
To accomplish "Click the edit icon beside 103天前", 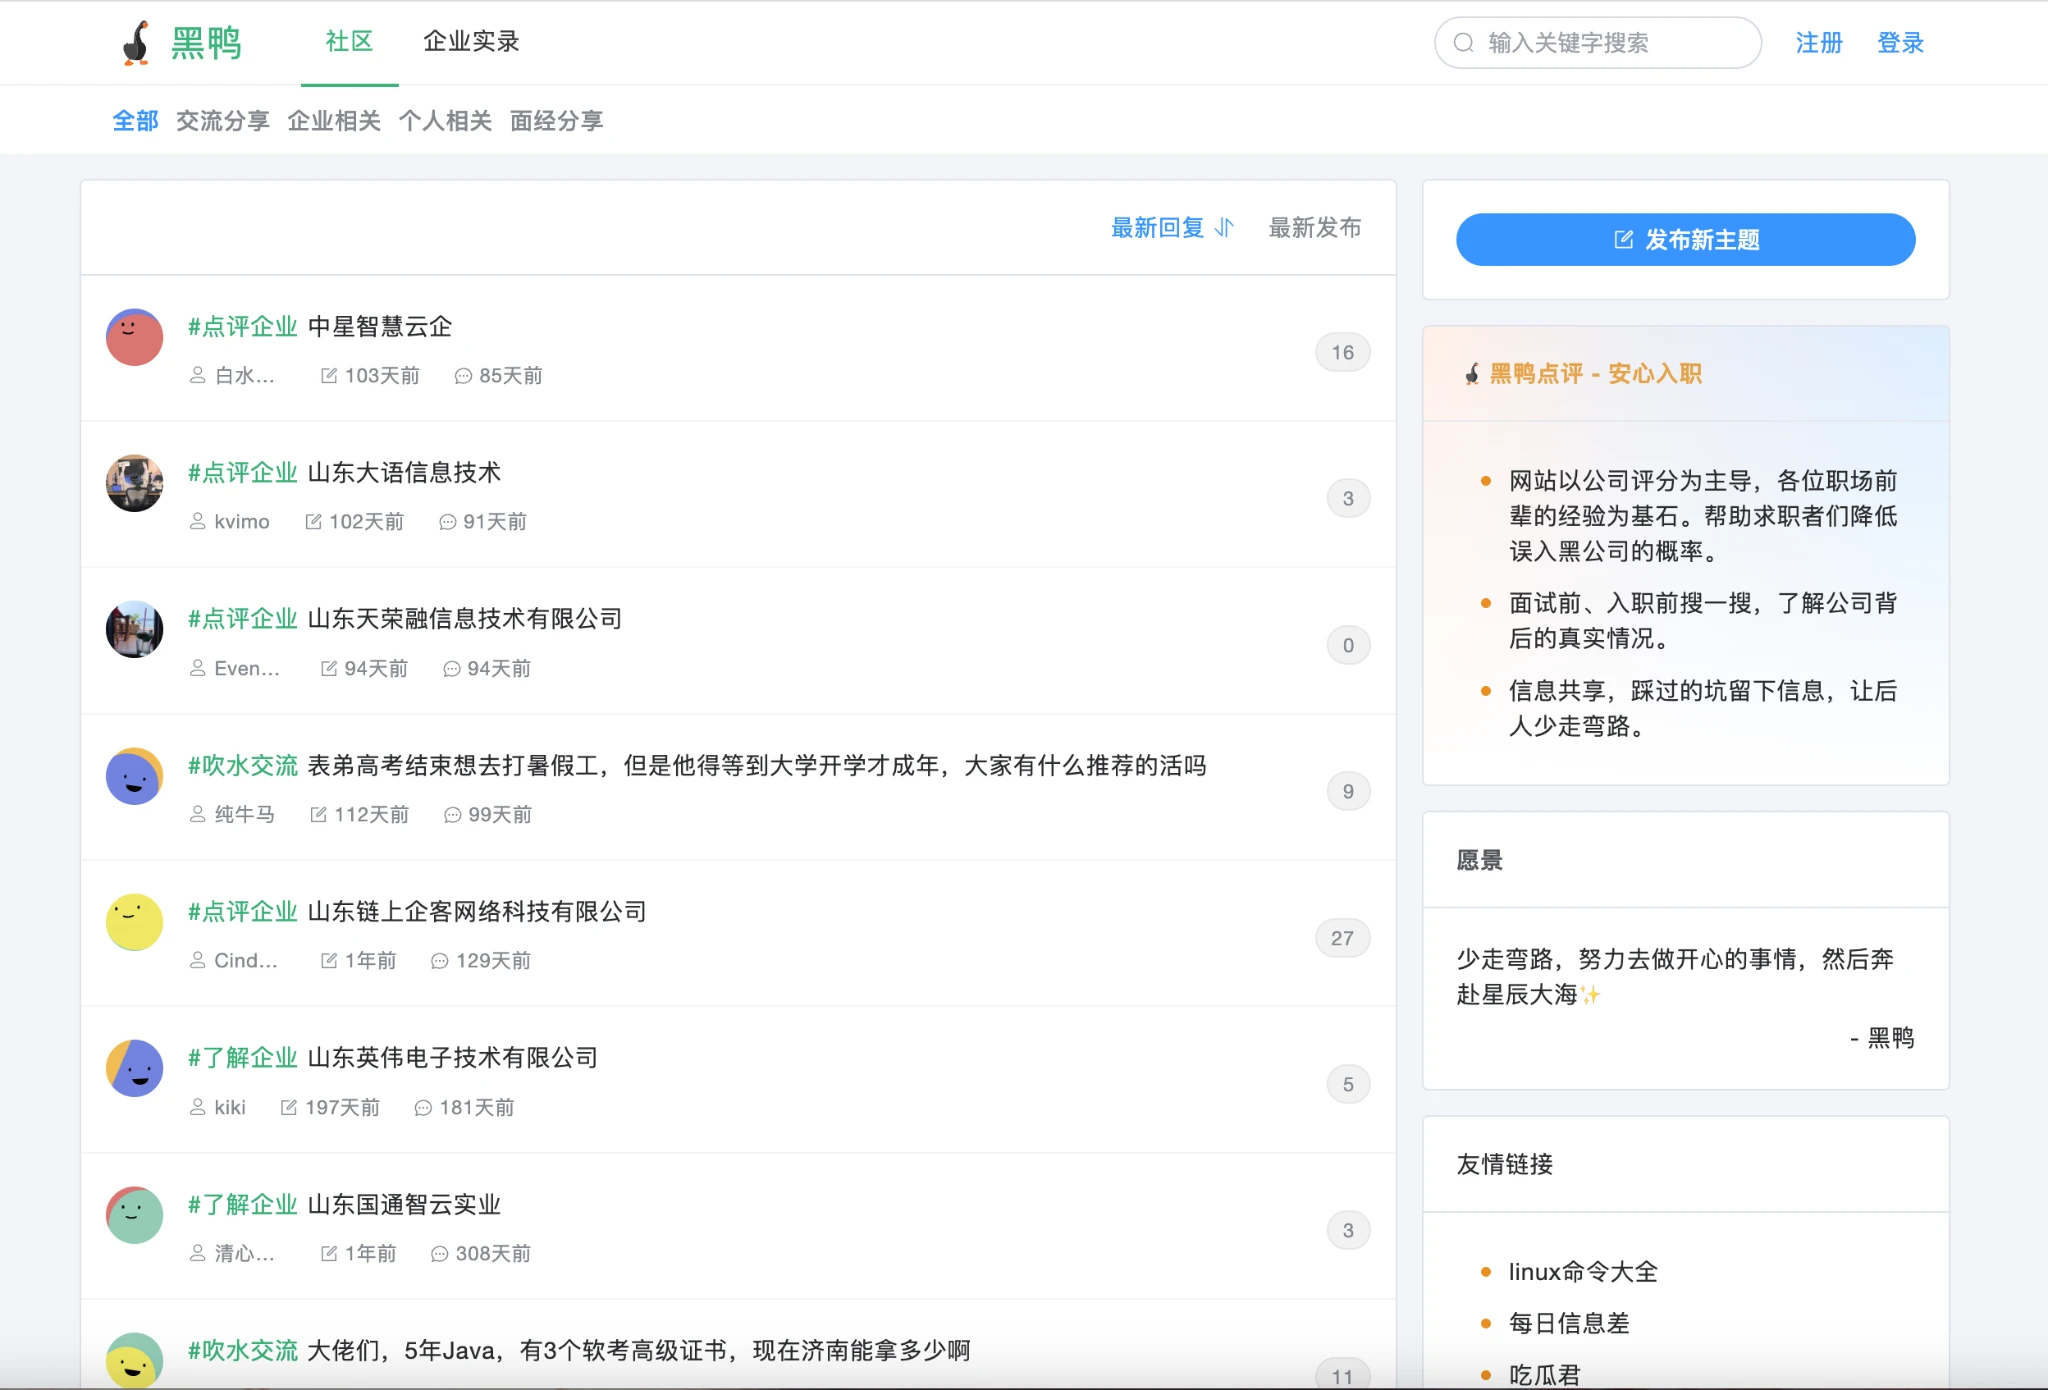I will [329, 376].
